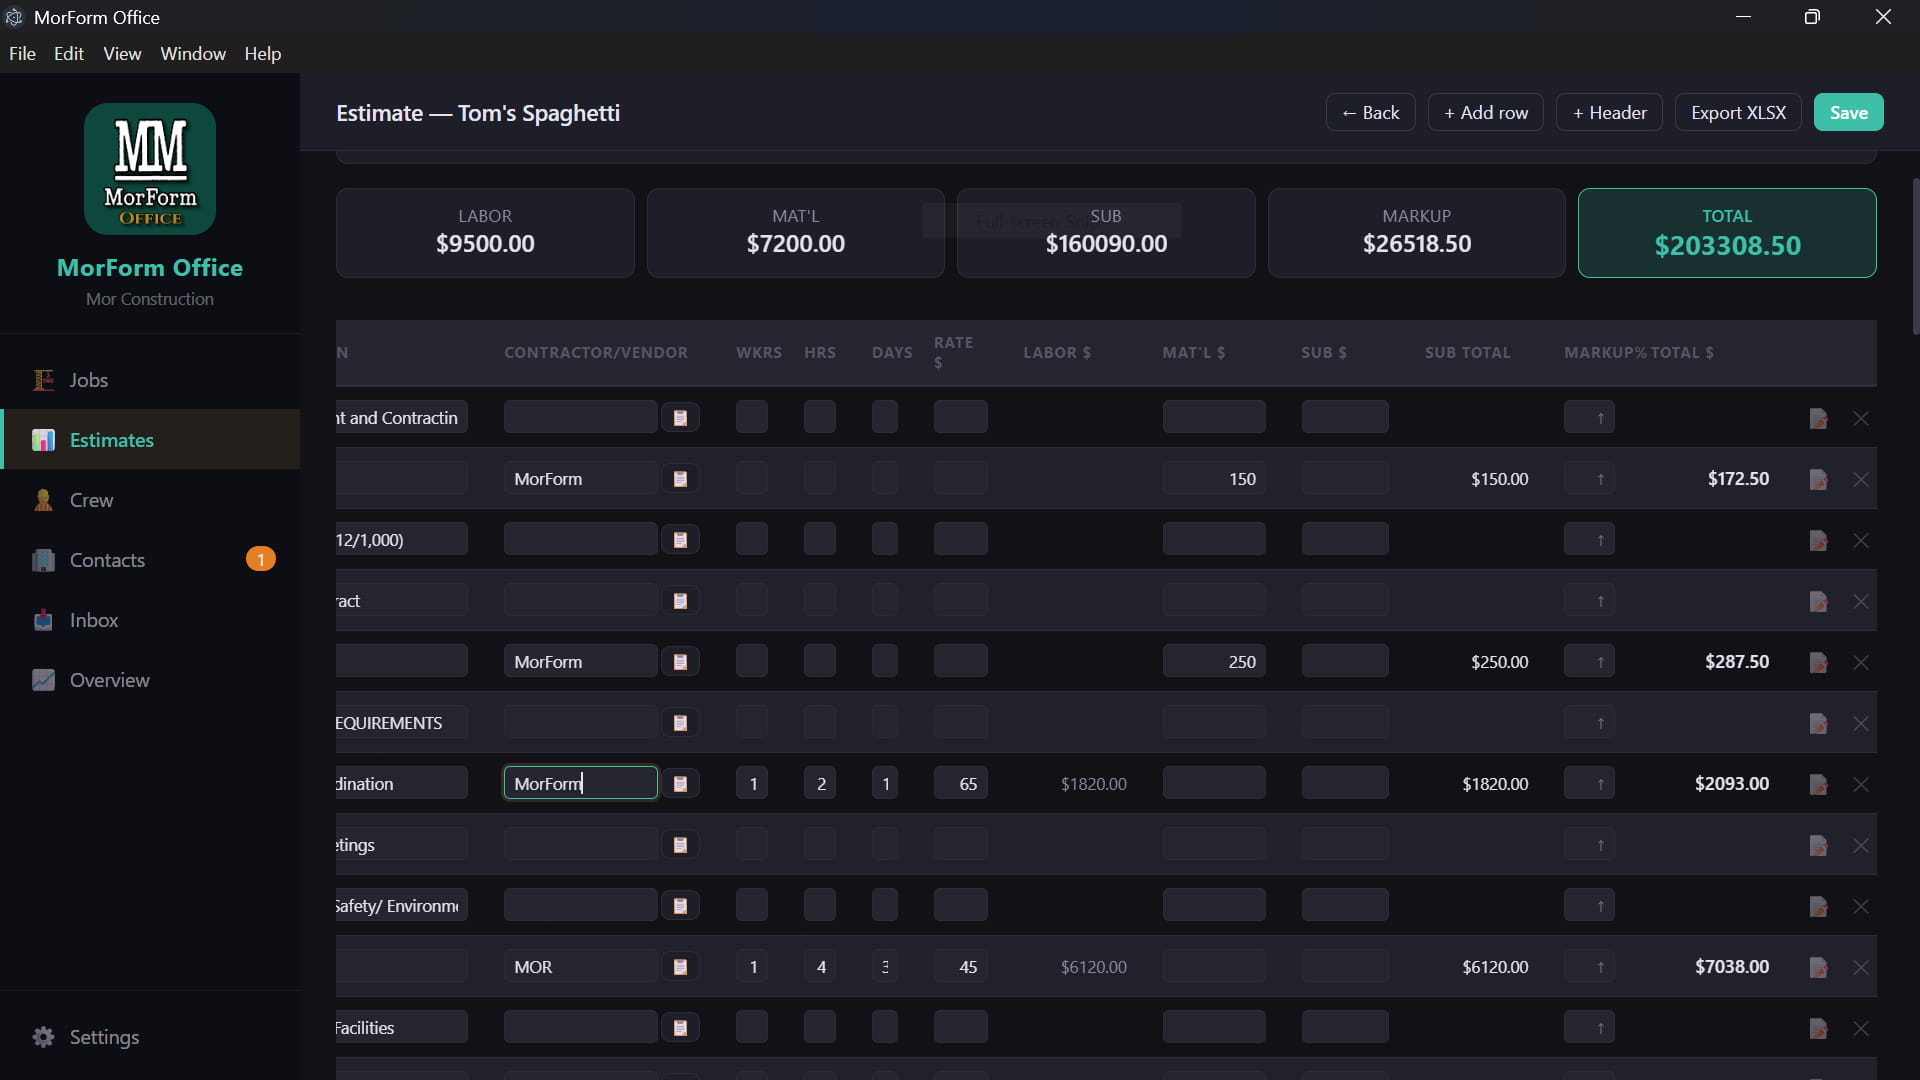Click clipboard icon in the Facilities row
Image resolution: width=1920 pixels, height=1080 pixels.
tap(680, 1028)
